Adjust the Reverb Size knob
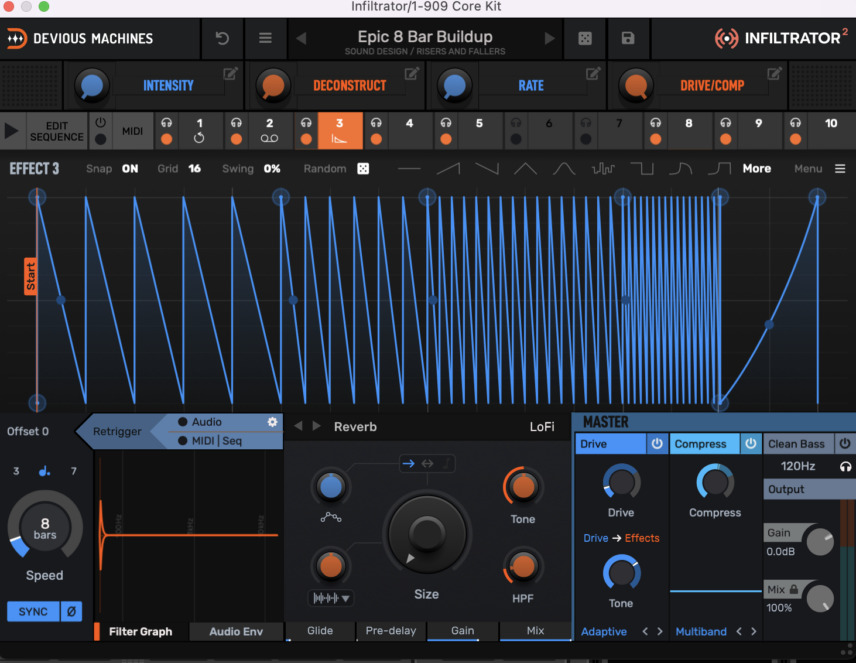Viewport: 856px width, 663px height. pos(427,532)
